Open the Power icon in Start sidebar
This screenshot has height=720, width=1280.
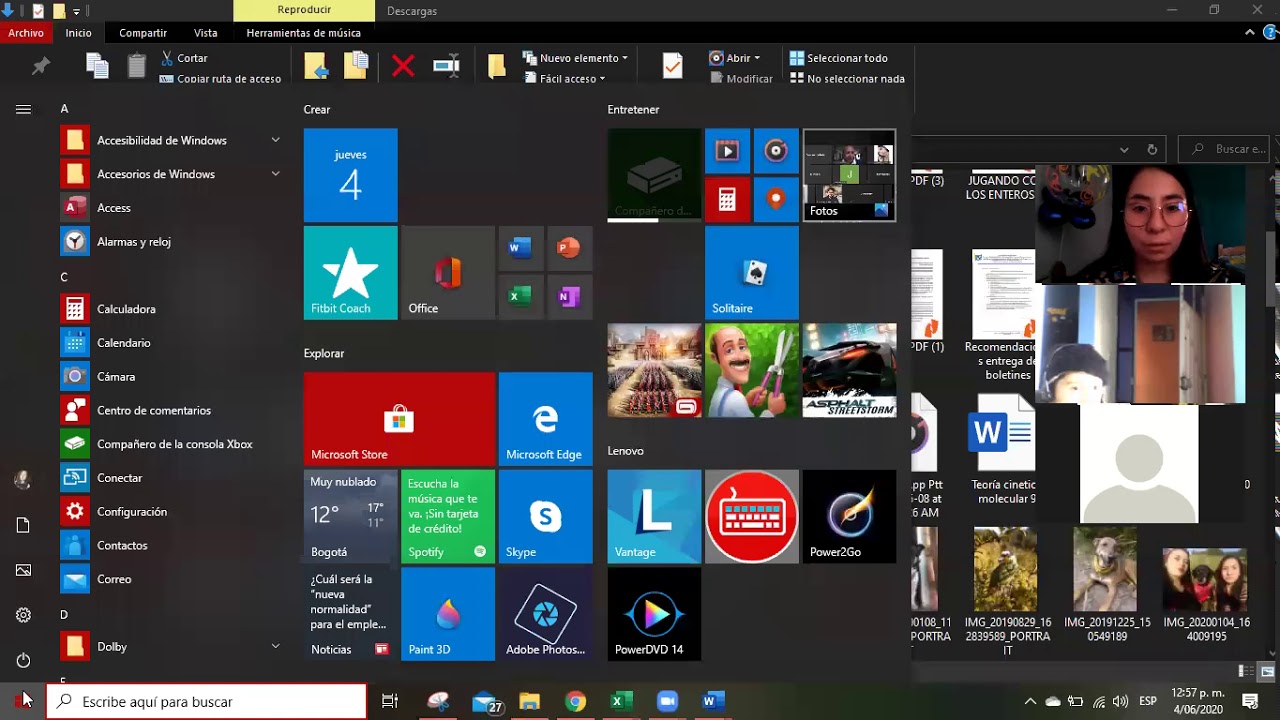(x=23, y=660)
